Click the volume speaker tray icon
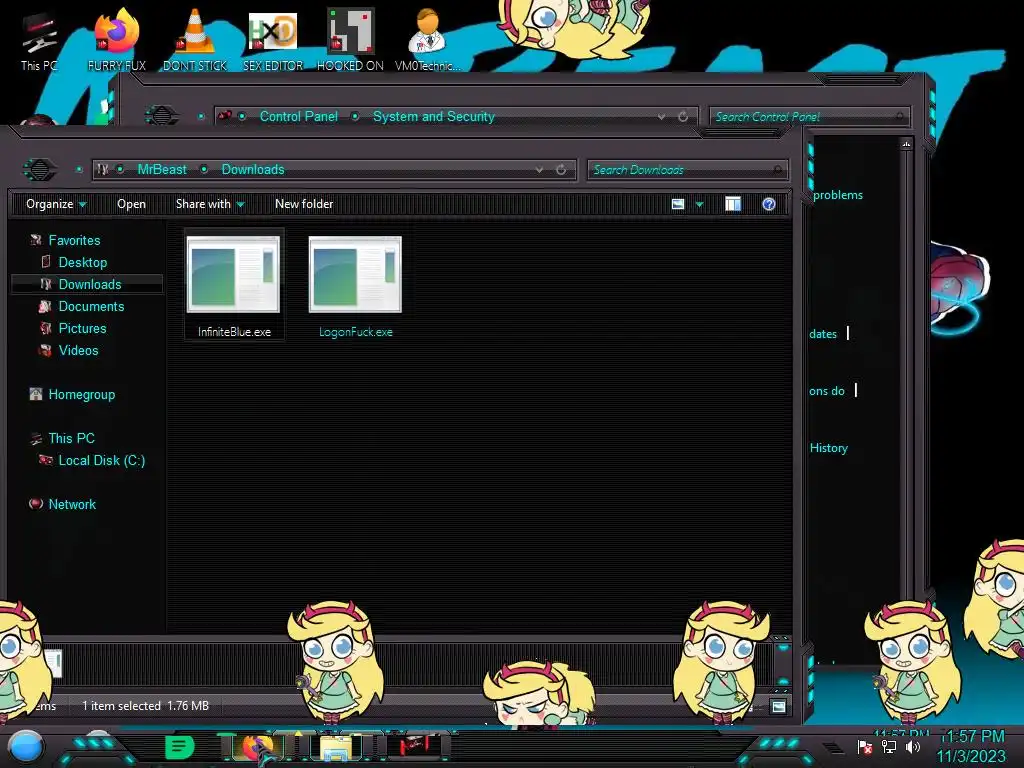 pos(912,747)
